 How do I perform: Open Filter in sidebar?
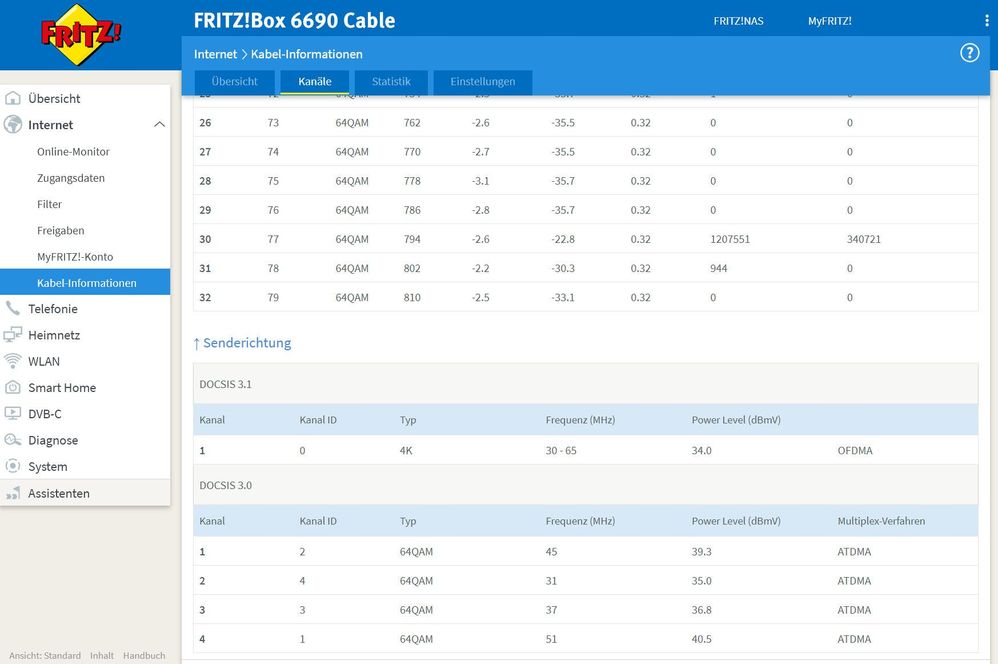click(50, 204)
